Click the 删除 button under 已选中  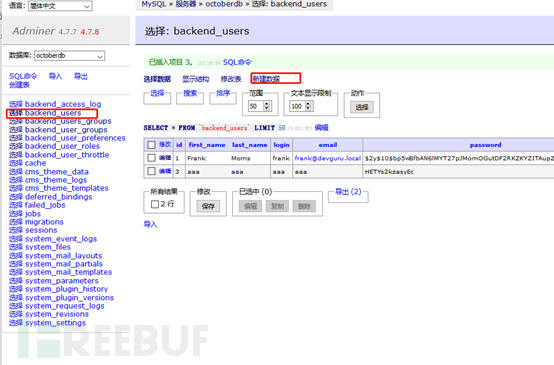[x=304, y=206]
